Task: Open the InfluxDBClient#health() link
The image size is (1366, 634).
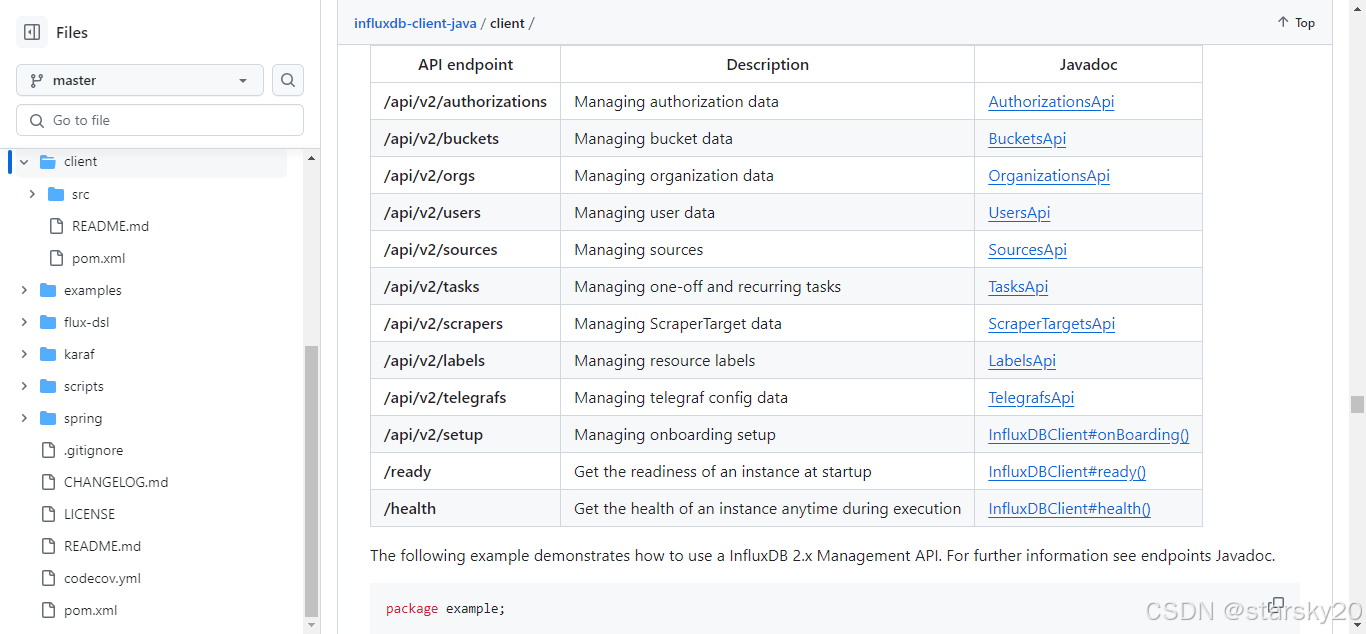Action: click(1068, 508)
